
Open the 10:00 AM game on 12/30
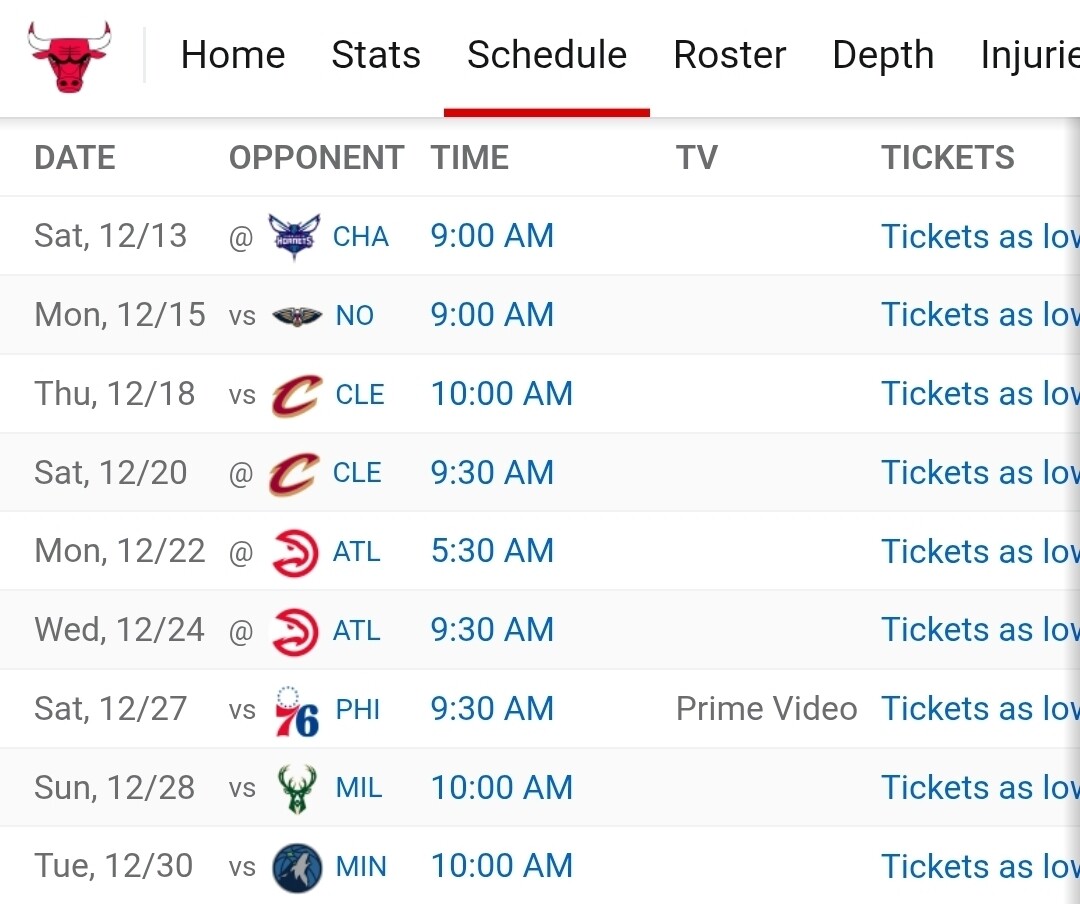(502, 866)
